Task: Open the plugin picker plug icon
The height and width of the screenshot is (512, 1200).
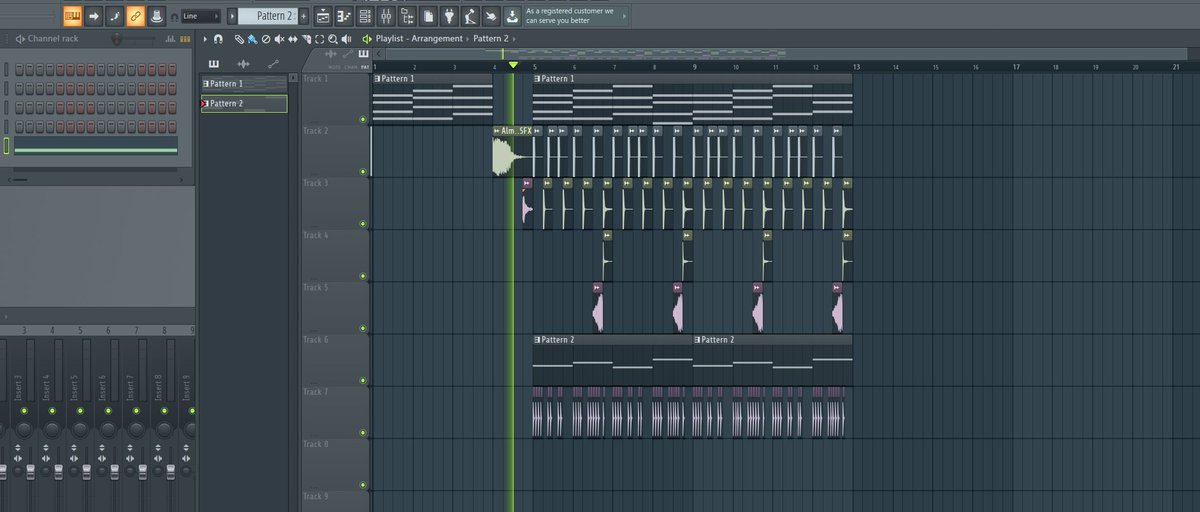Action: coord(450,16)
